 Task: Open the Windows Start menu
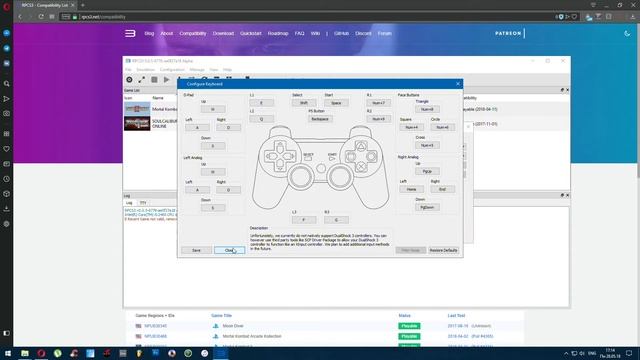pos(7,353)
